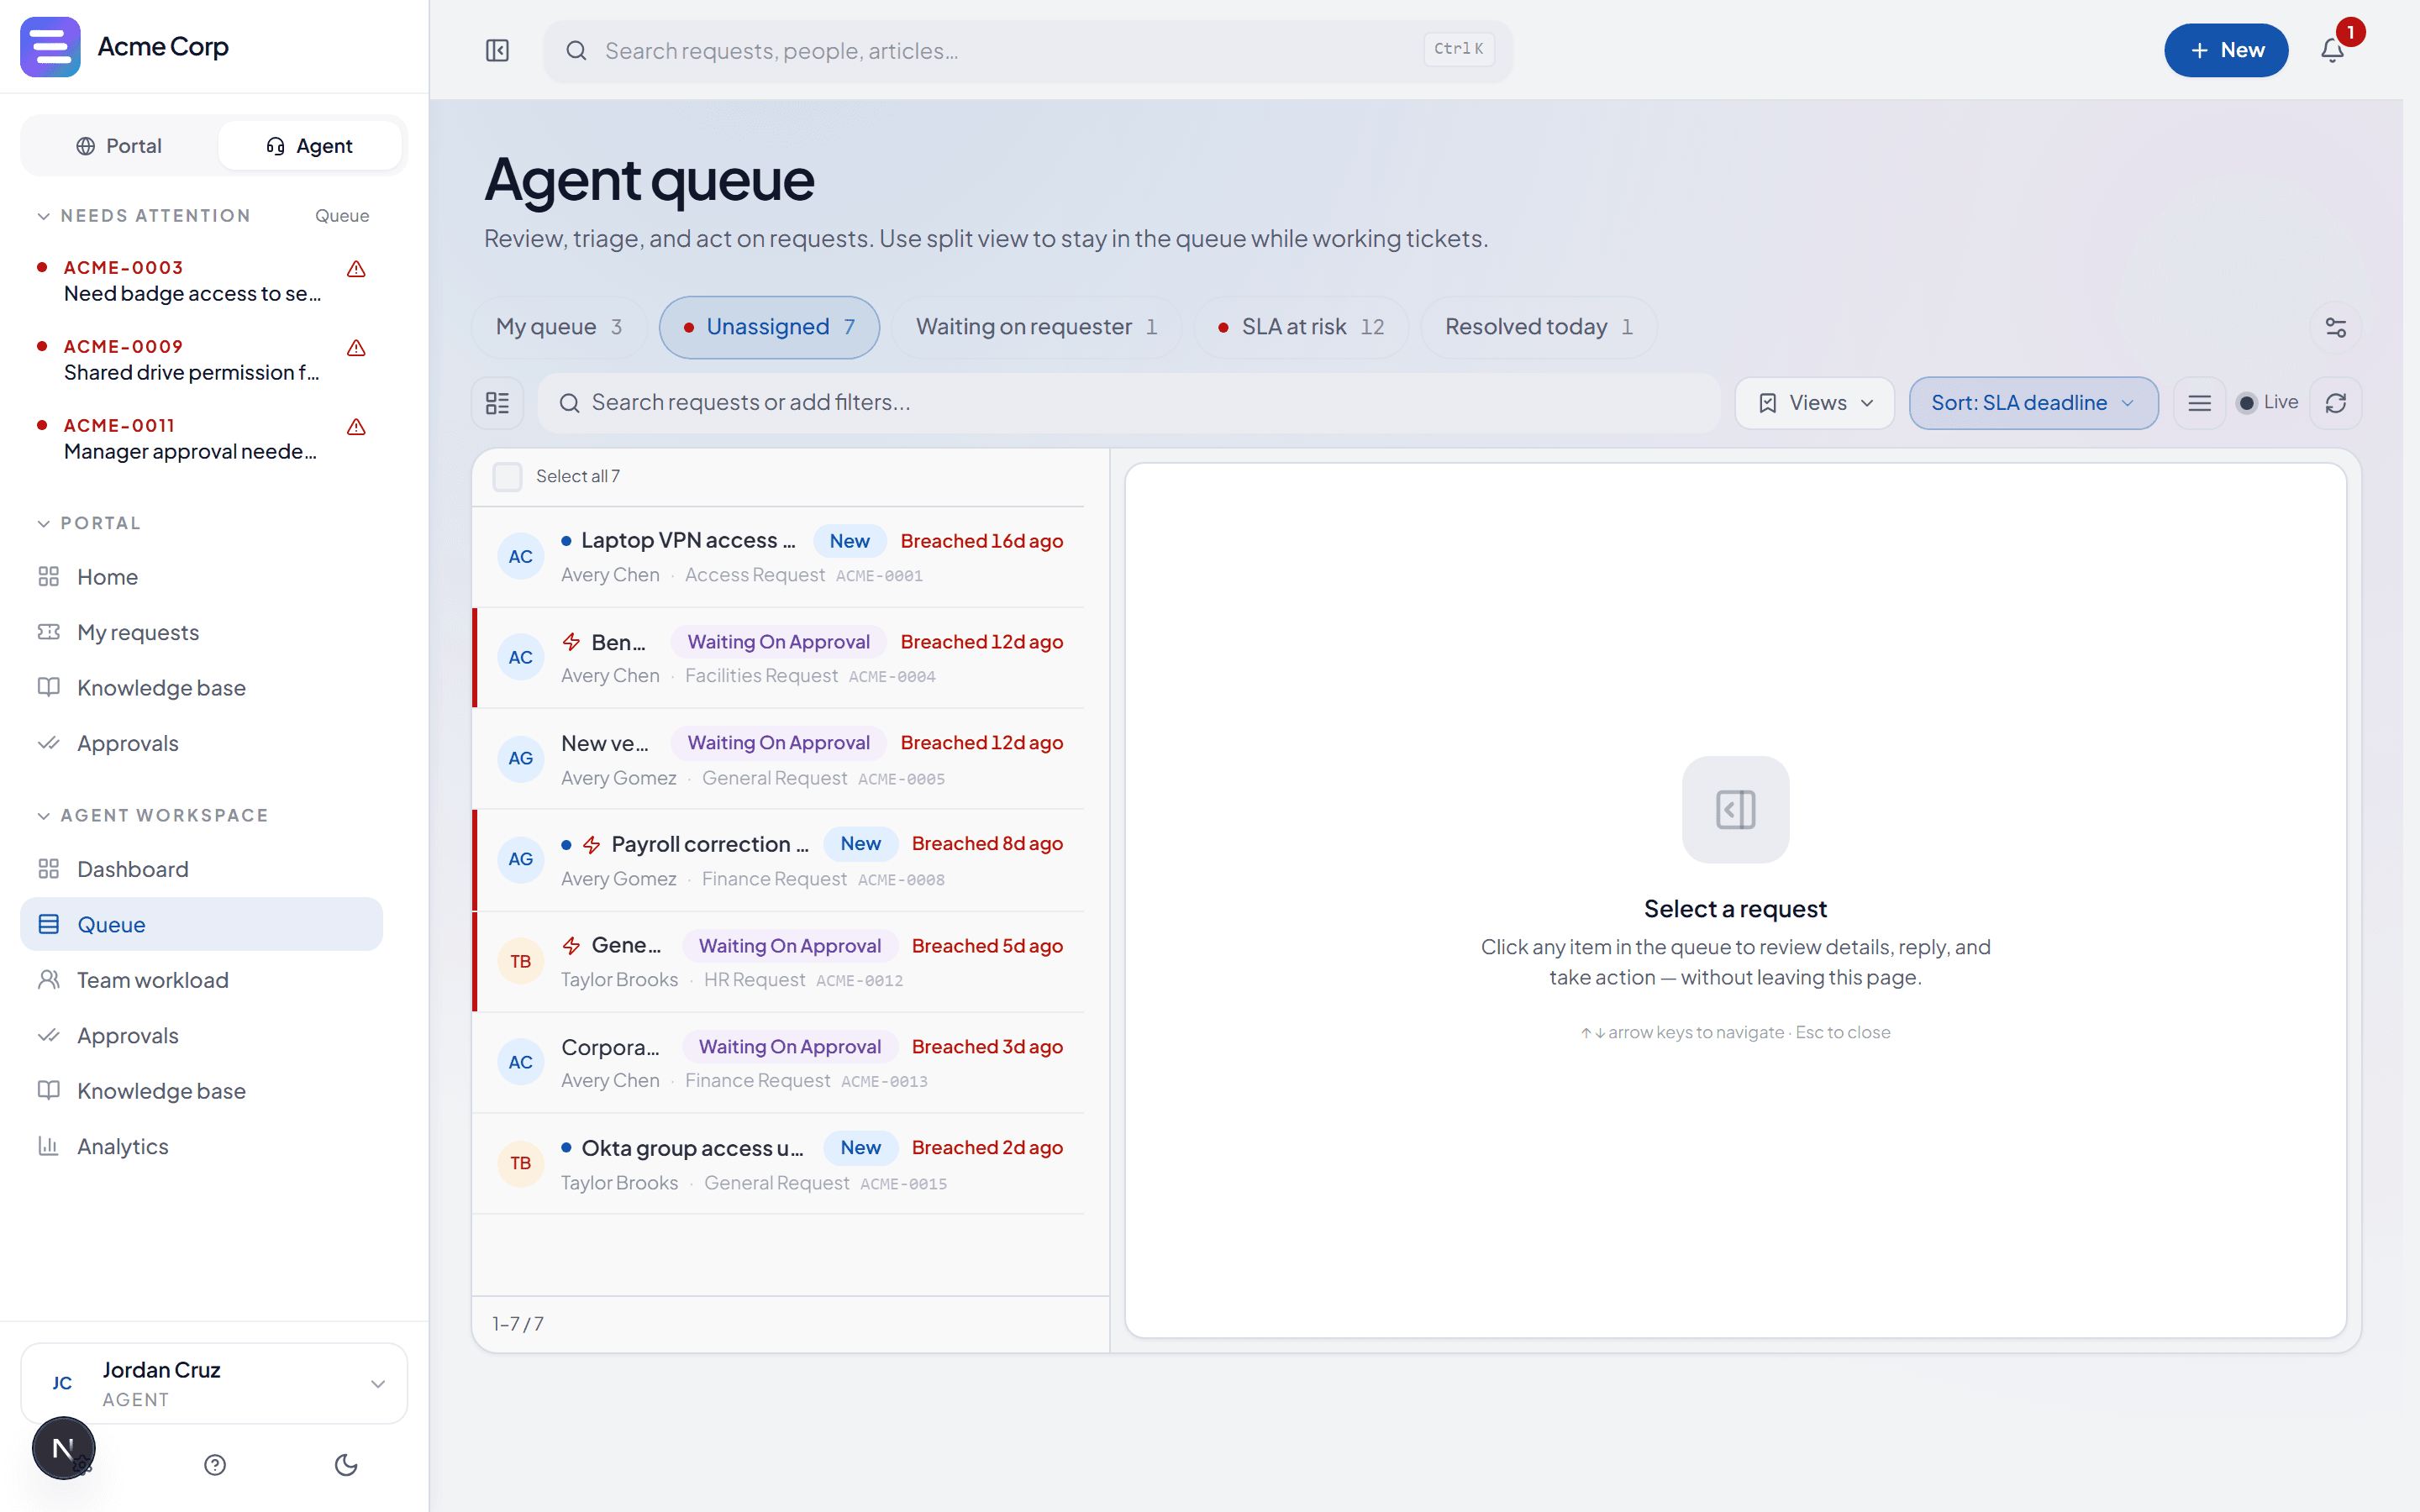Click the round N avatar badge
The width and height of the screenshot is (2420, 1512).
(x=63, y=1448)
